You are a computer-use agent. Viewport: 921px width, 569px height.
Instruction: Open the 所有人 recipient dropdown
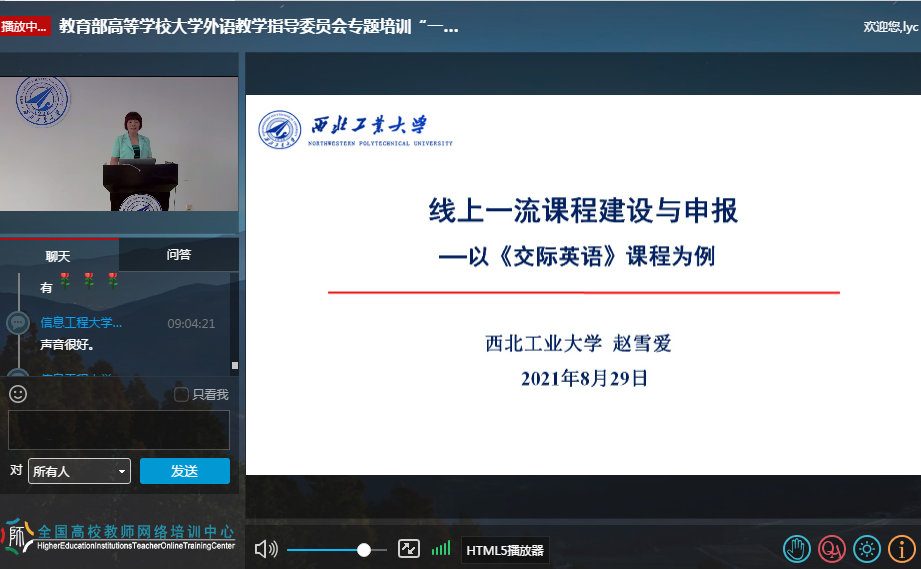(79, 471)
